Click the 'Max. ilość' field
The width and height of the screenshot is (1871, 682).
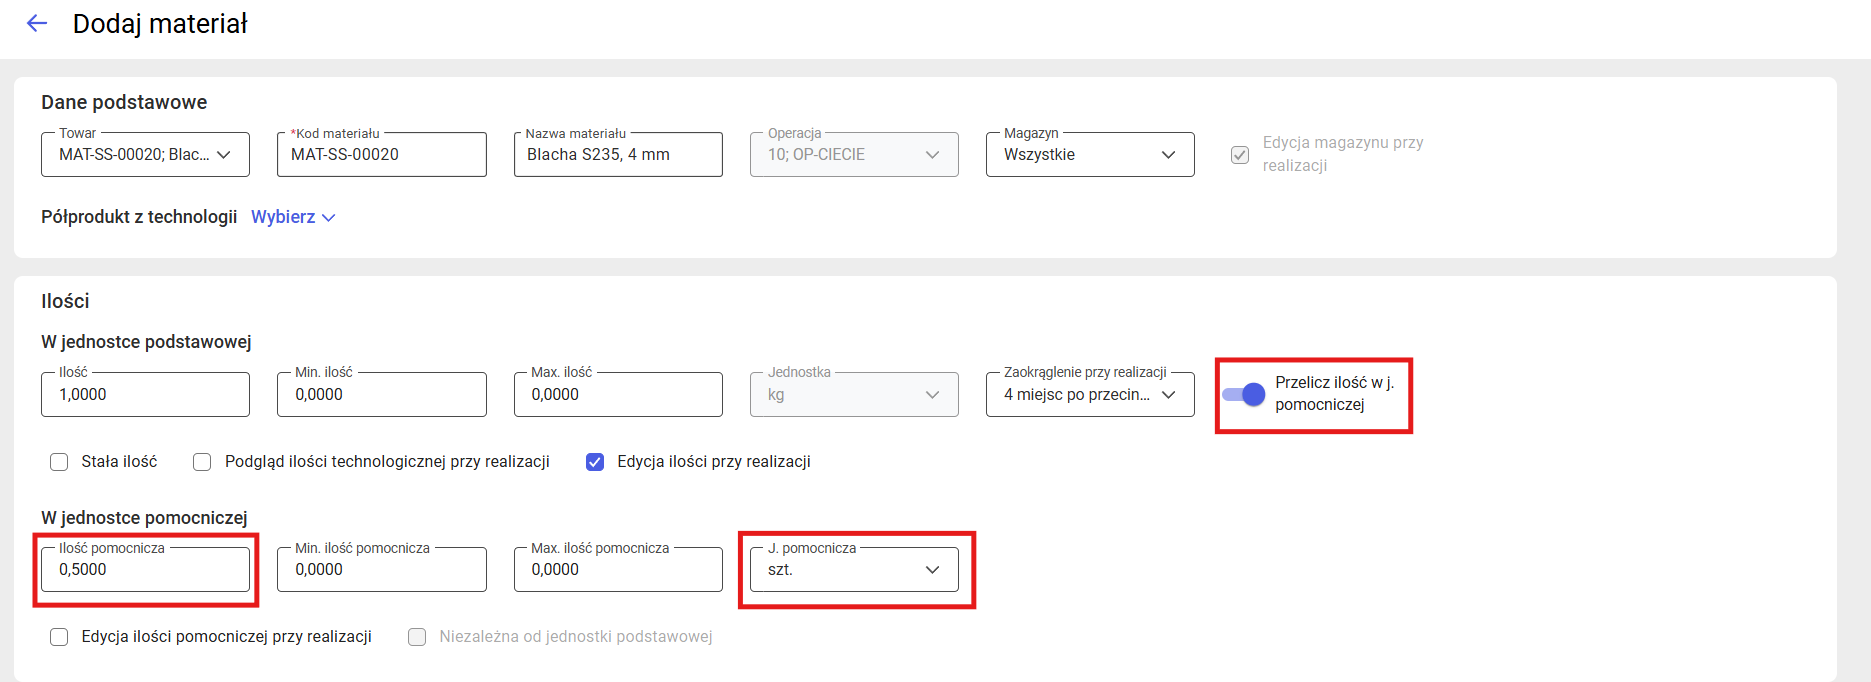click(x=617, y=395)
